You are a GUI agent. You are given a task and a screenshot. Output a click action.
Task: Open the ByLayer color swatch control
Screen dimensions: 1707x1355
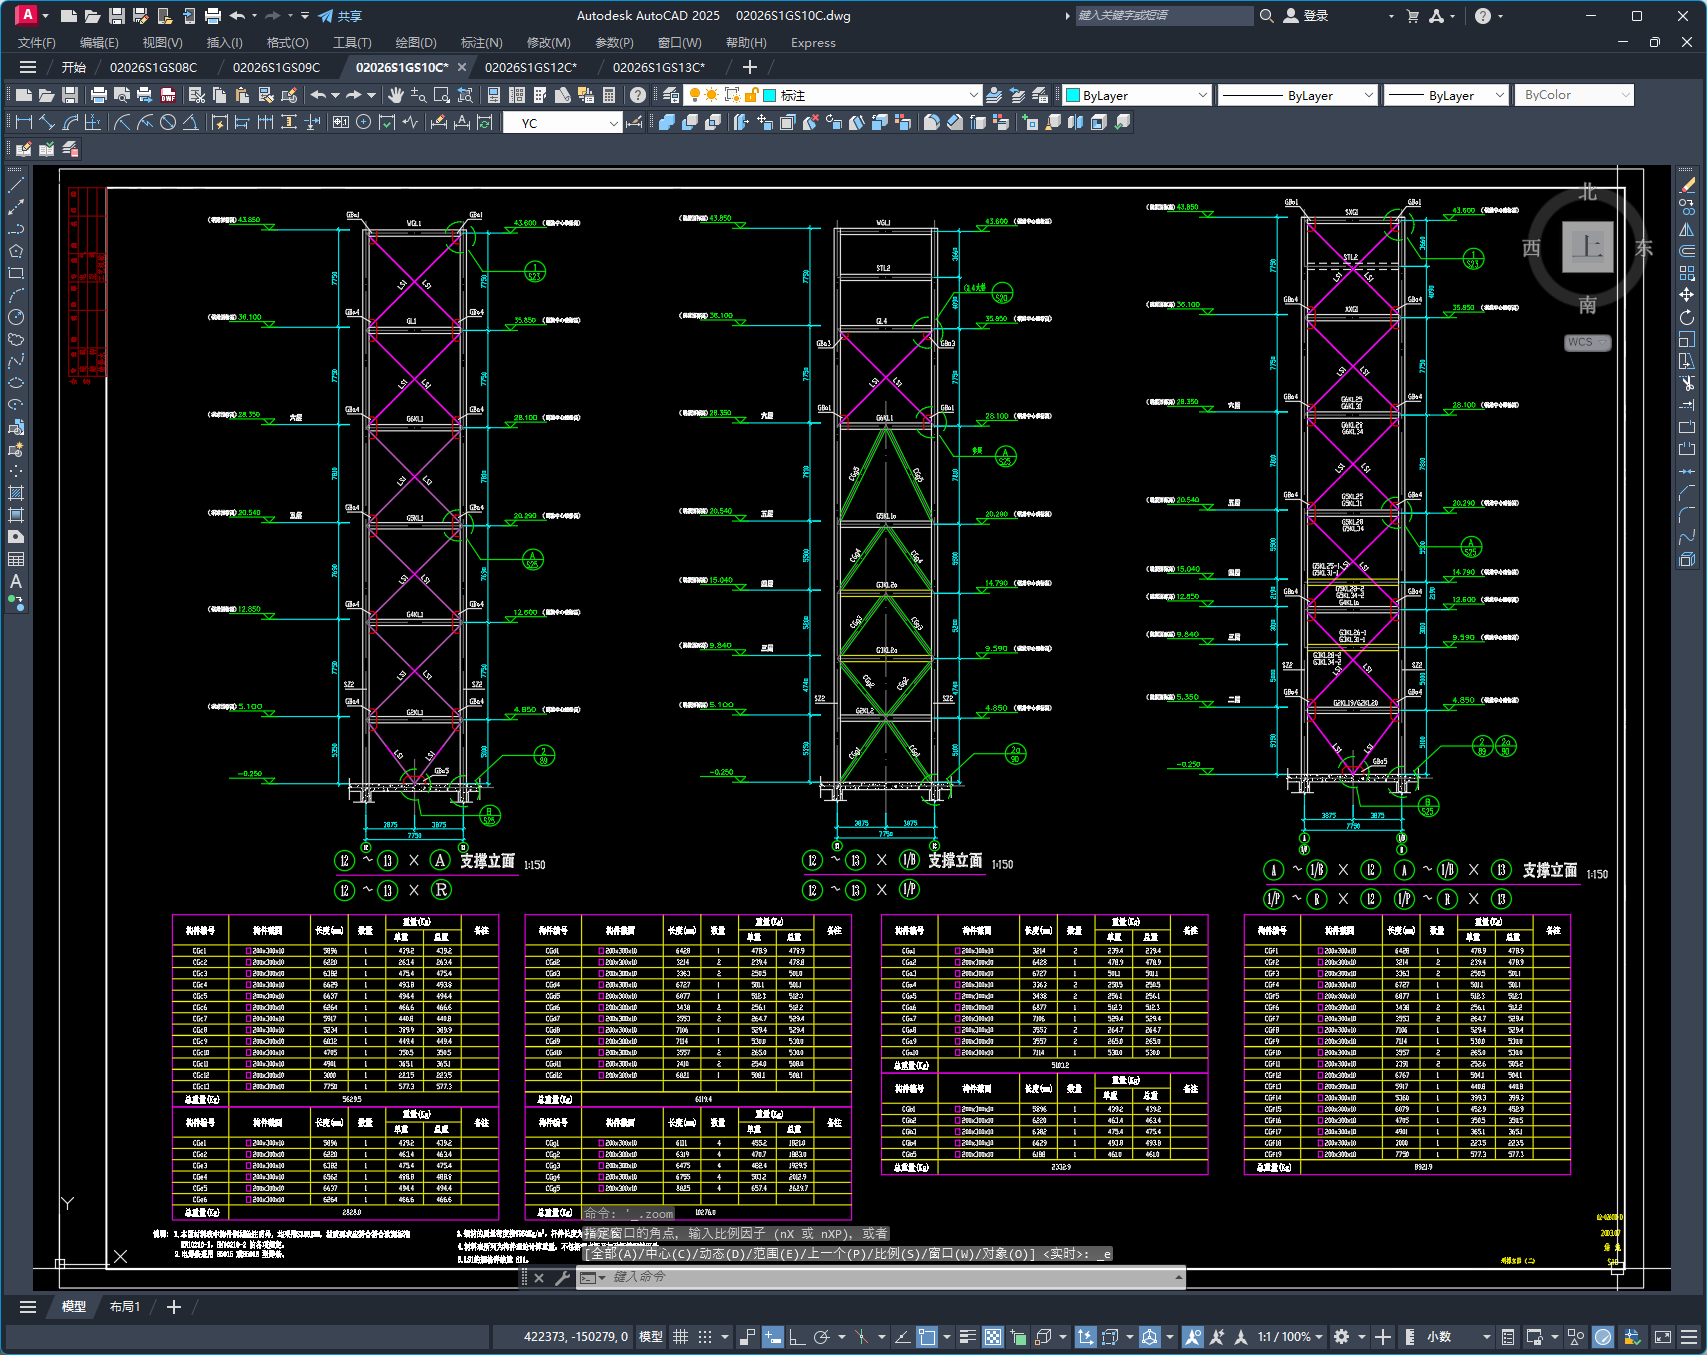(1137, 95)
